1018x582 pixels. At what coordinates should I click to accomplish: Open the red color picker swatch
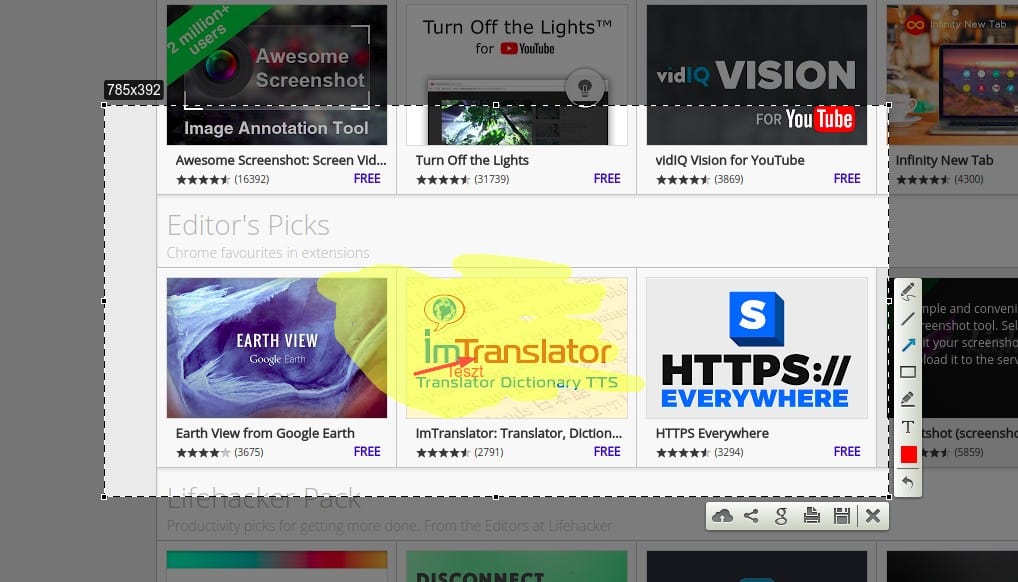pos(908,455)
